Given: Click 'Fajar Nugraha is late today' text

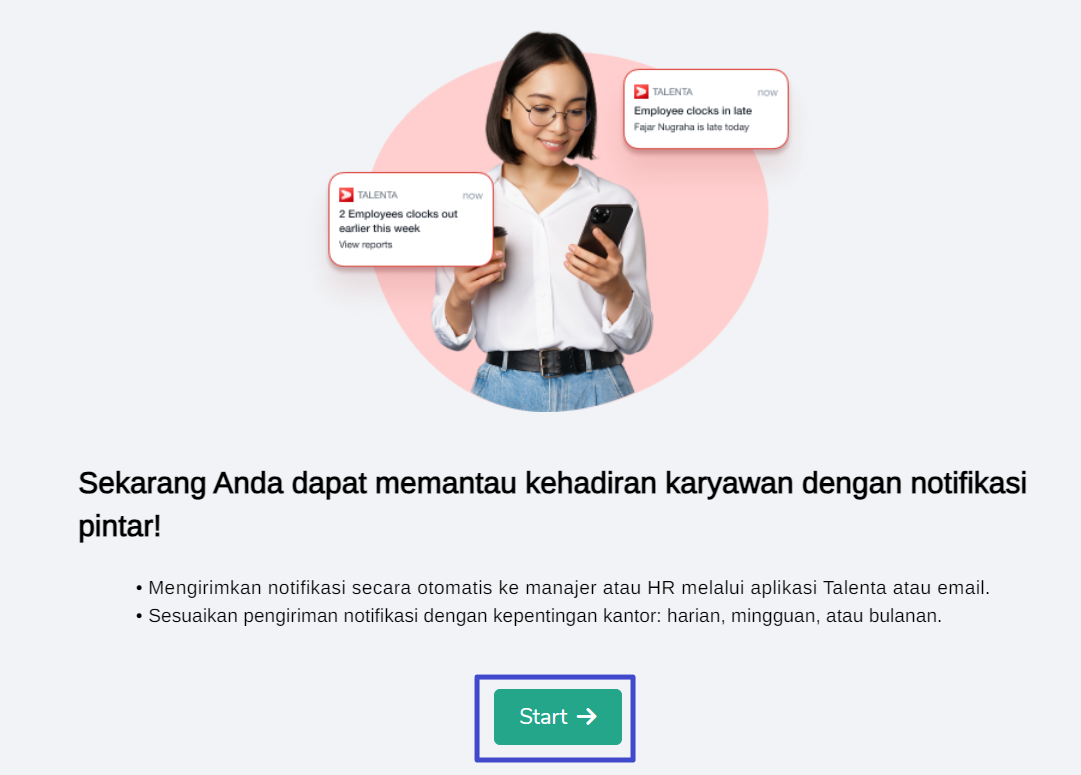Looking at the screenshot, I should click(691, 127).
